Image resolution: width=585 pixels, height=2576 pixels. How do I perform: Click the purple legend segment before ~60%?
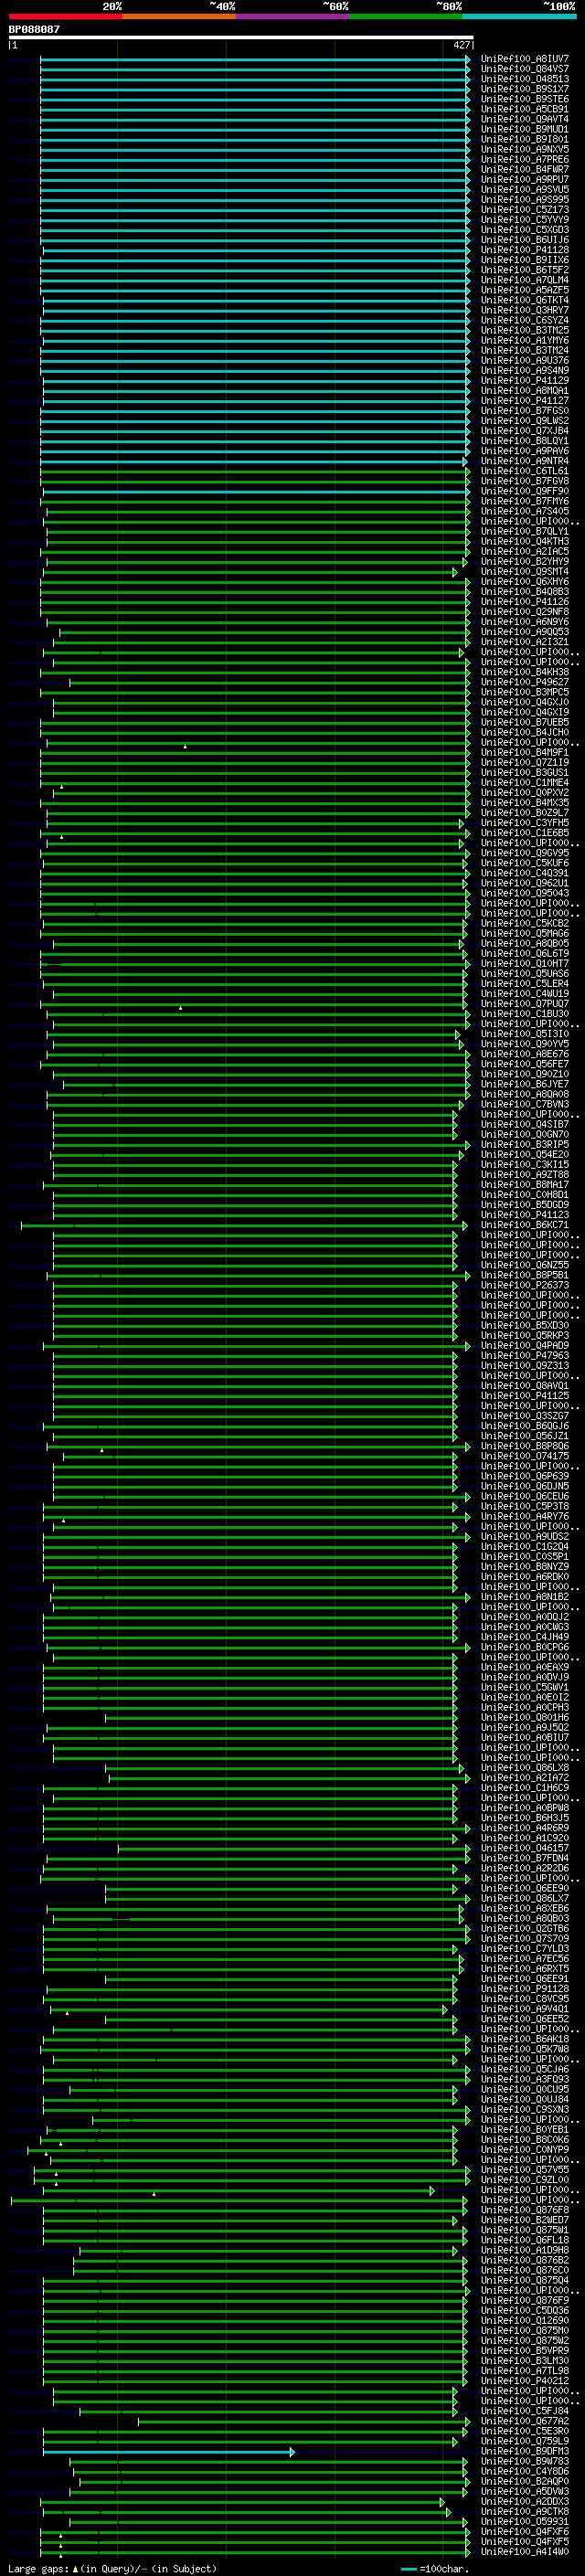293,16
